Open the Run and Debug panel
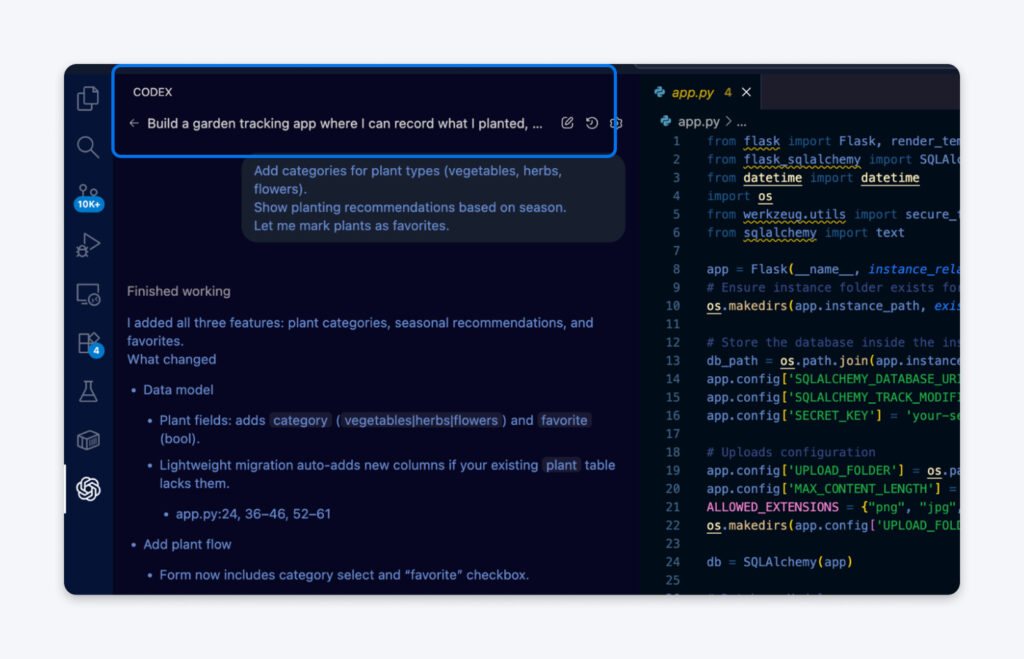Screen dimensions: 1024x659 click(88, 245)
